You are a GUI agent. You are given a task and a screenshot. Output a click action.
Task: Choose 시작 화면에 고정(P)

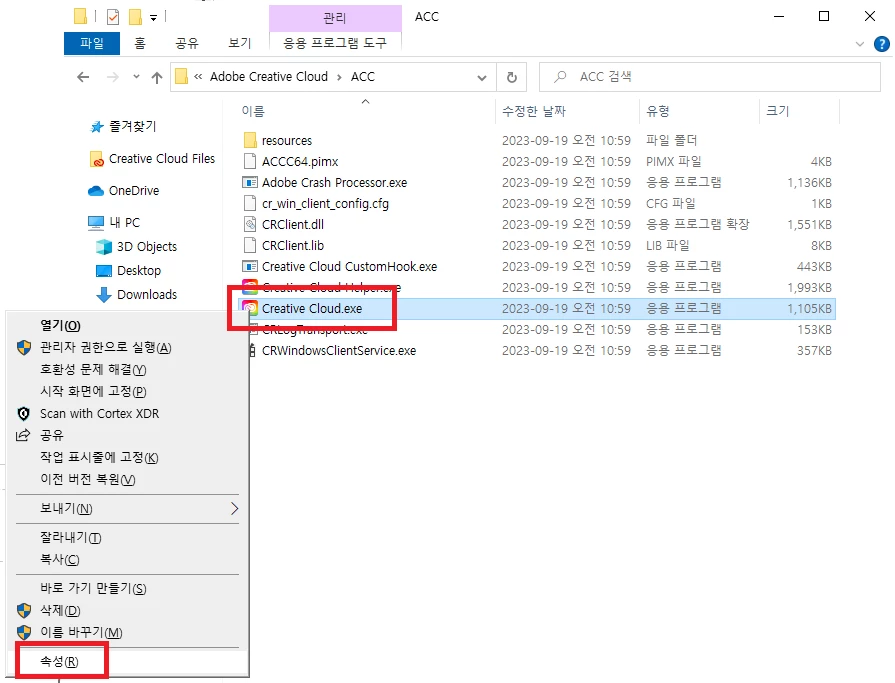point(93,391)
